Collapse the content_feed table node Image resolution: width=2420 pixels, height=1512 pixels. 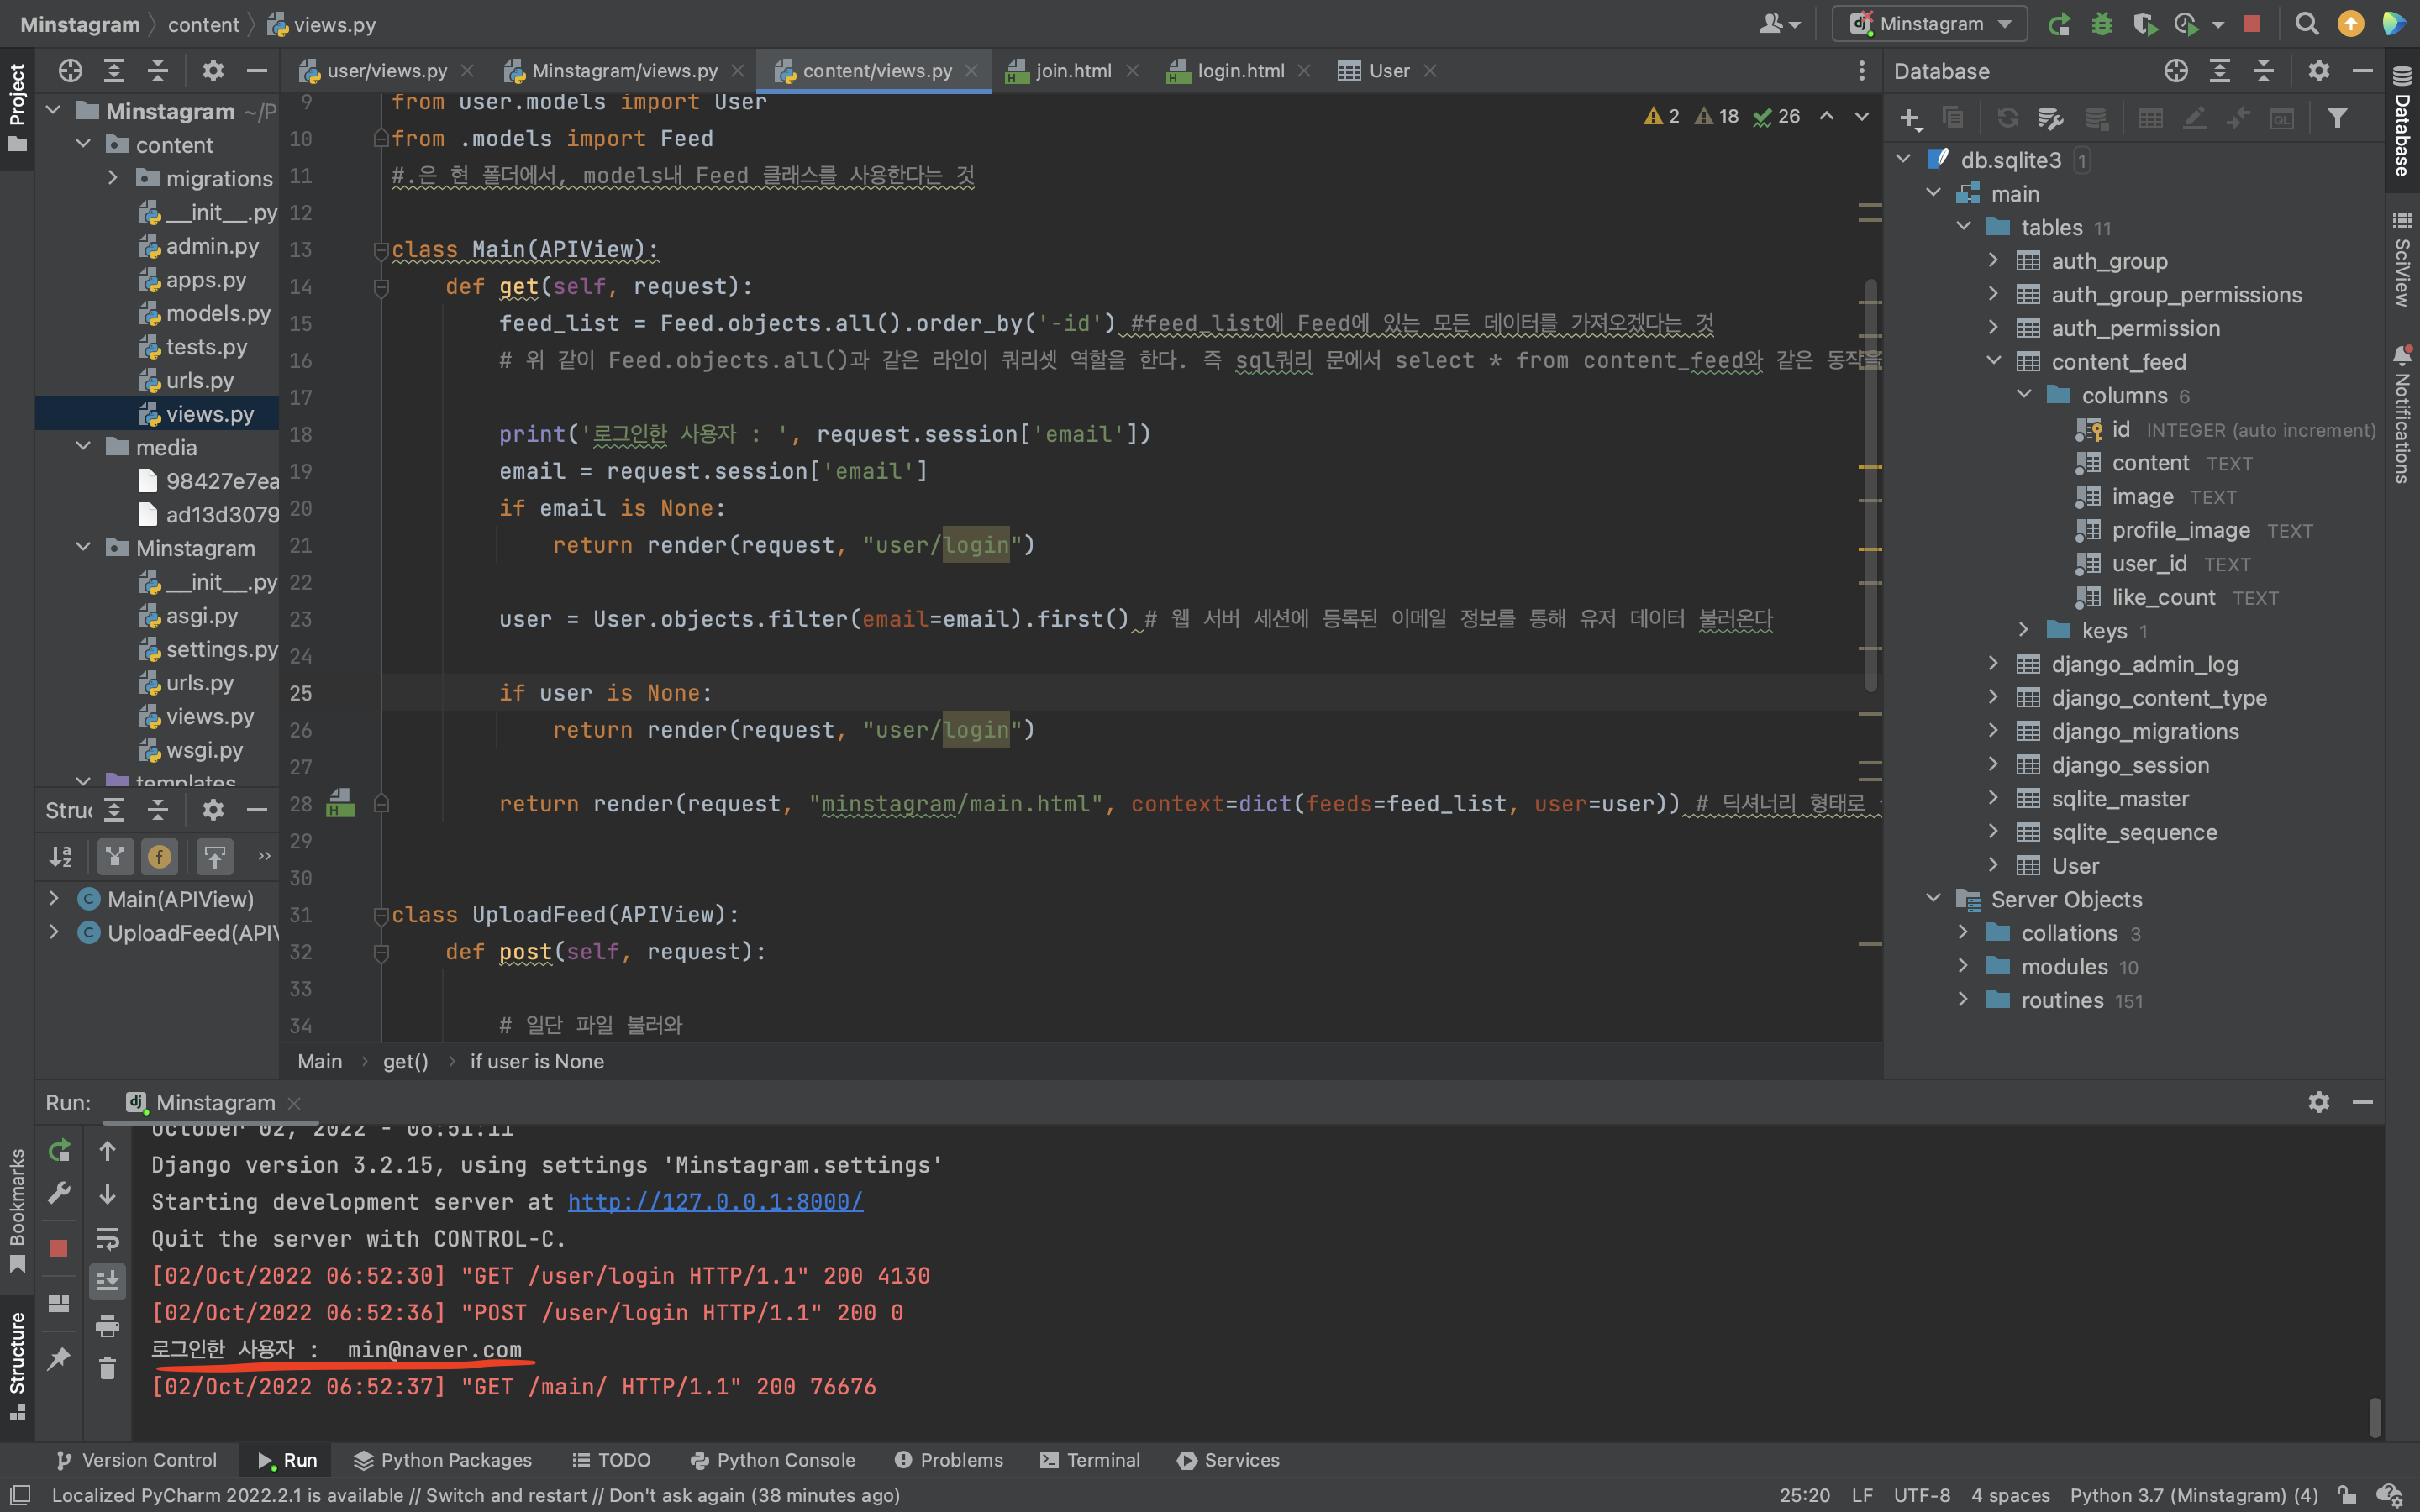(x=1993, y=361)
